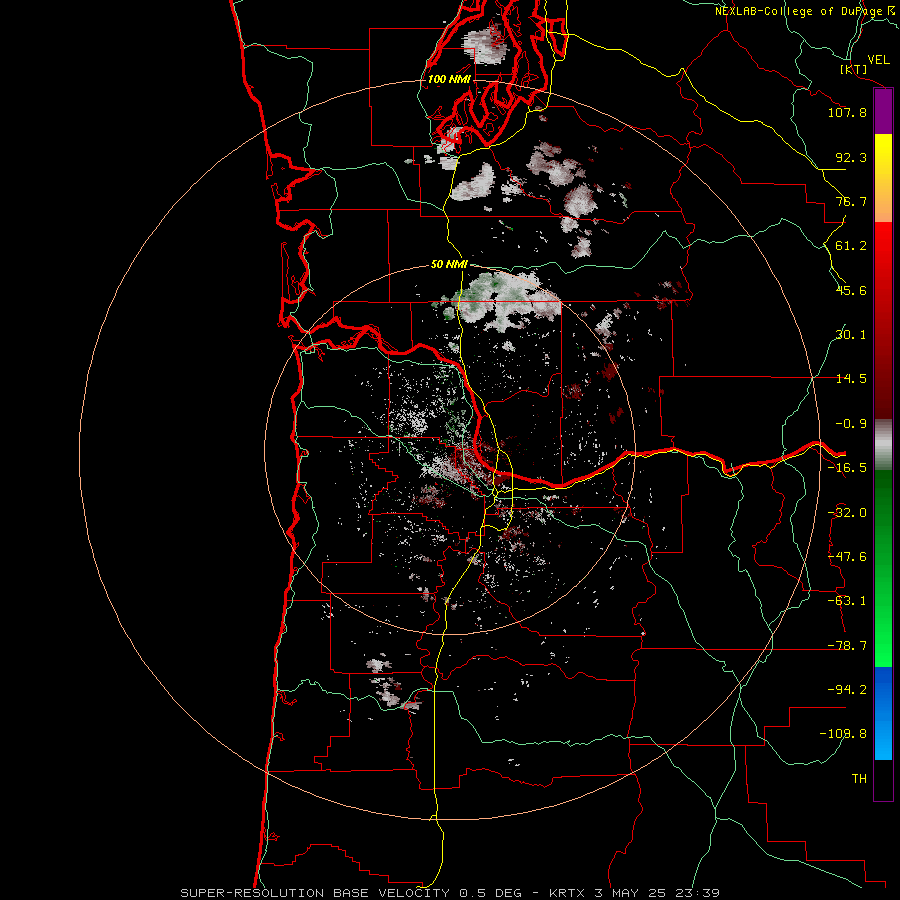Click the -0.9 velocity scale label

click(851, 424)
